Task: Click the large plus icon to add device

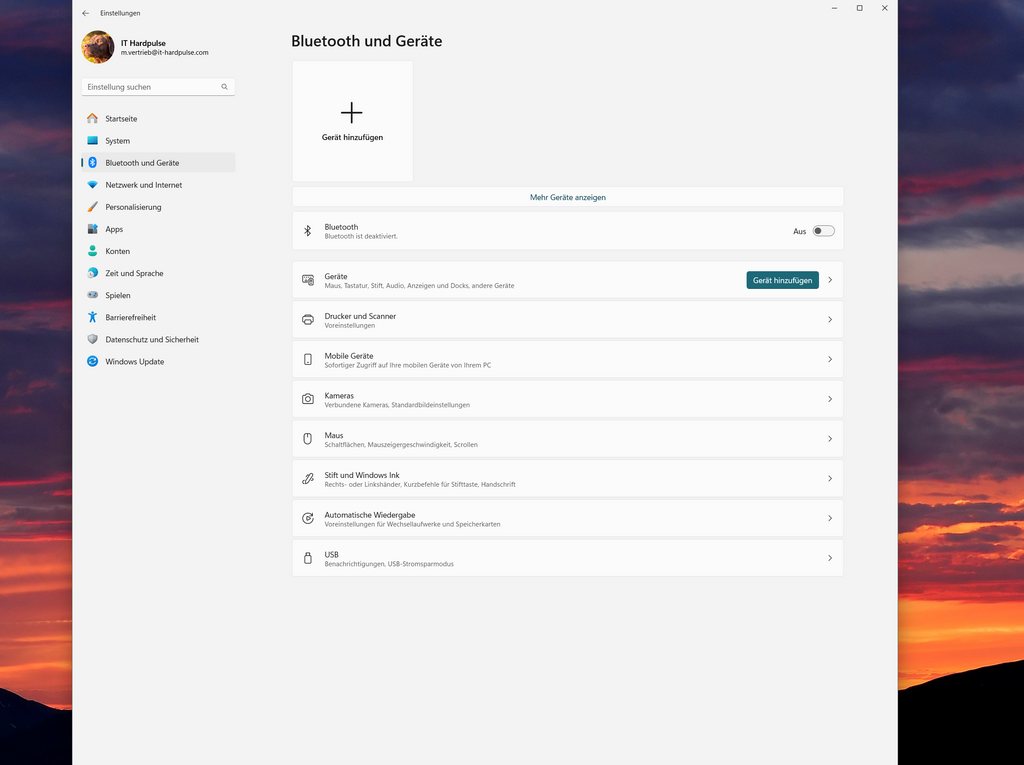Action: tap(352, 112)
